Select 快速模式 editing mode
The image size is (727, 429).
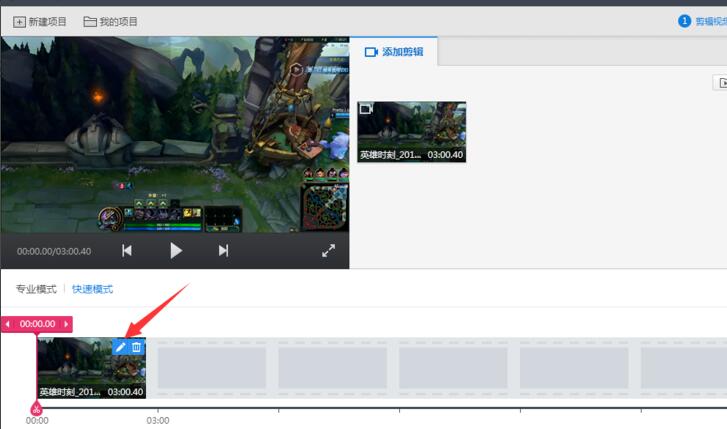pyautogui.click(x=92, y=289)
